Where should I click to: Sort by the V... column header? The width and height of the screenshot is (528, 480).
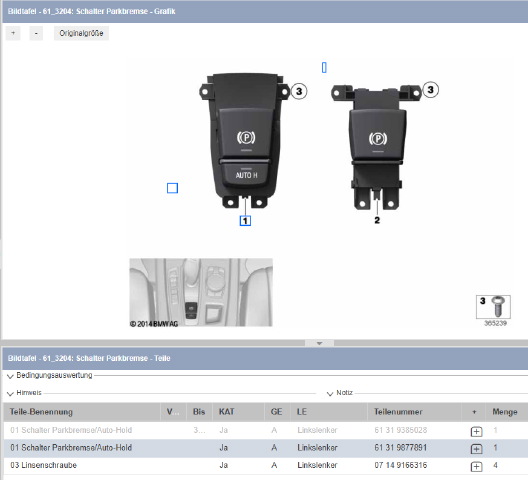point(173,412)
